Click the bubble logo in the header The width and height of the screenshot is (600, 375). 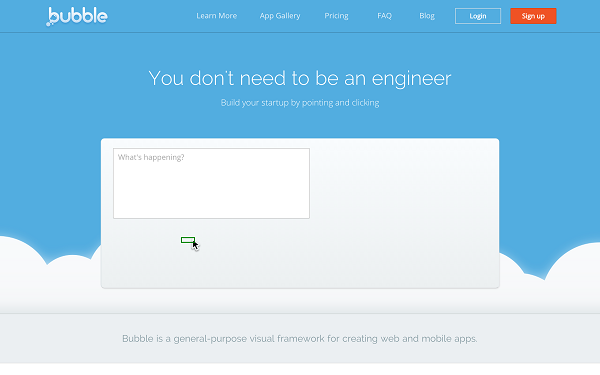(x=77, y=16)
